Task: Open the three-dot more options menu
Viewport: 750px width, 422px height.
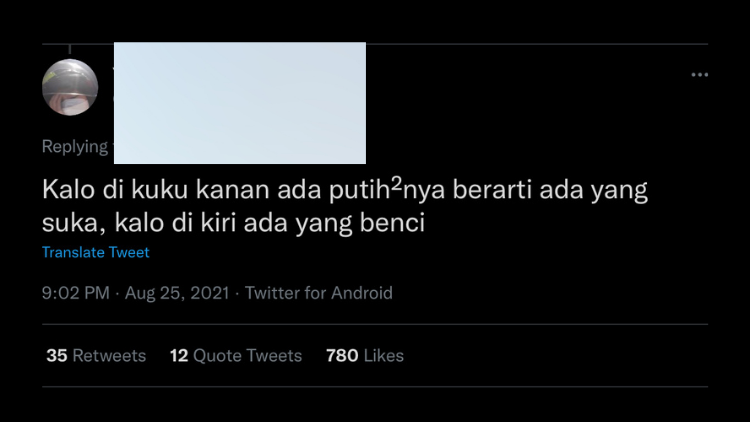Action: pos(699,75)
